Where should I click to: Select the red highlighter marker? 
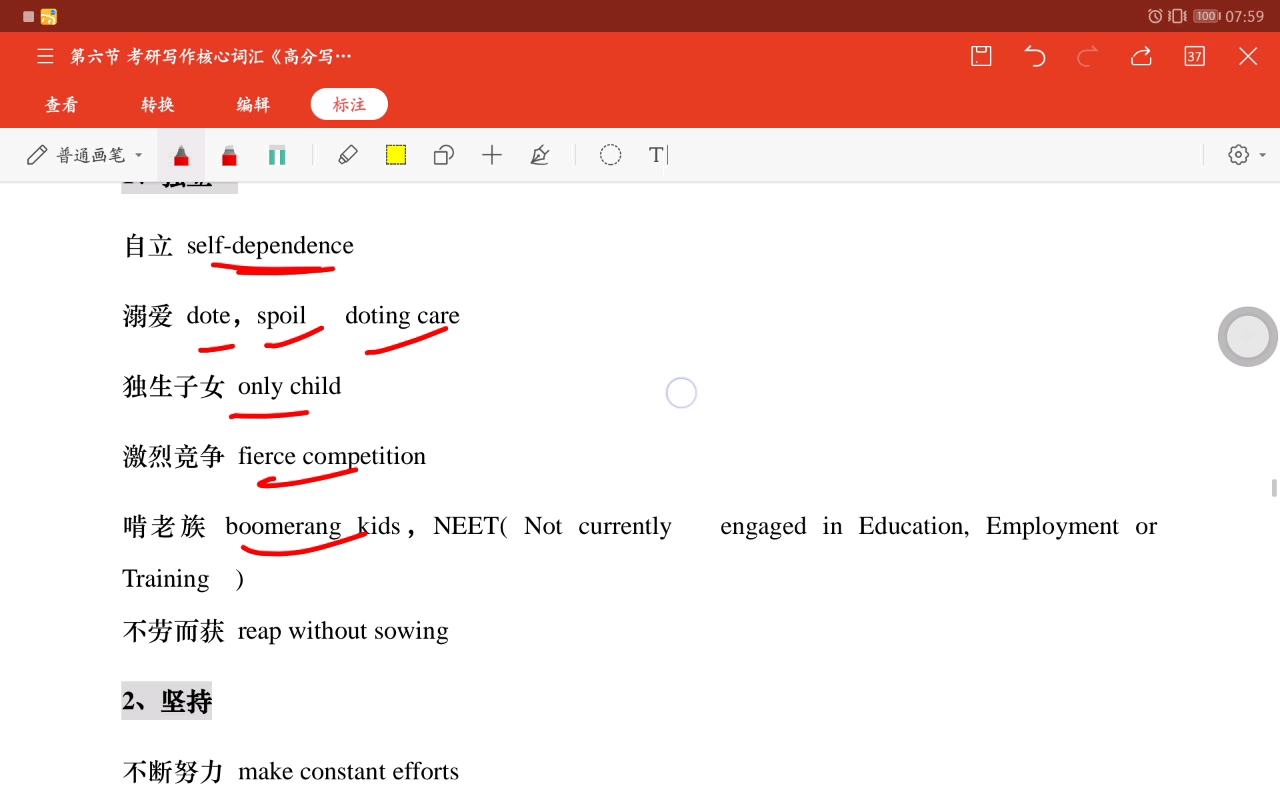[229, 155]
